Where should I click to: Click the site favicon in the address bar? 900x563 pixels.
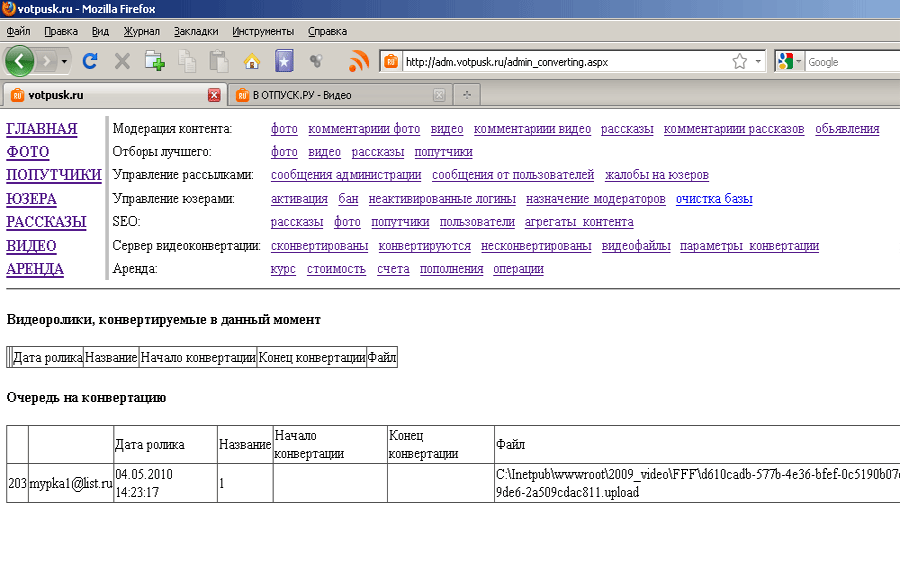(391, 61)
